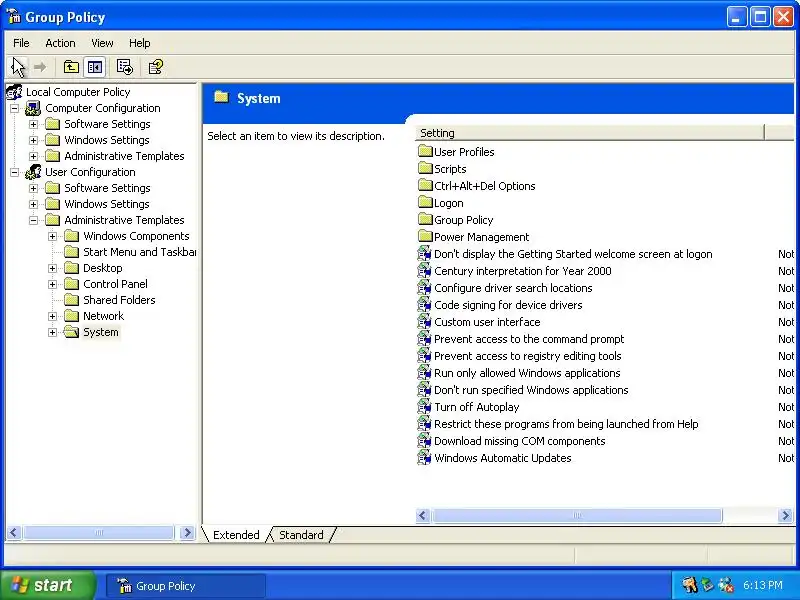The image size is (800, 600).
Task: Expand Software Settings under Computer Configuration
Action: click(33, 124)
